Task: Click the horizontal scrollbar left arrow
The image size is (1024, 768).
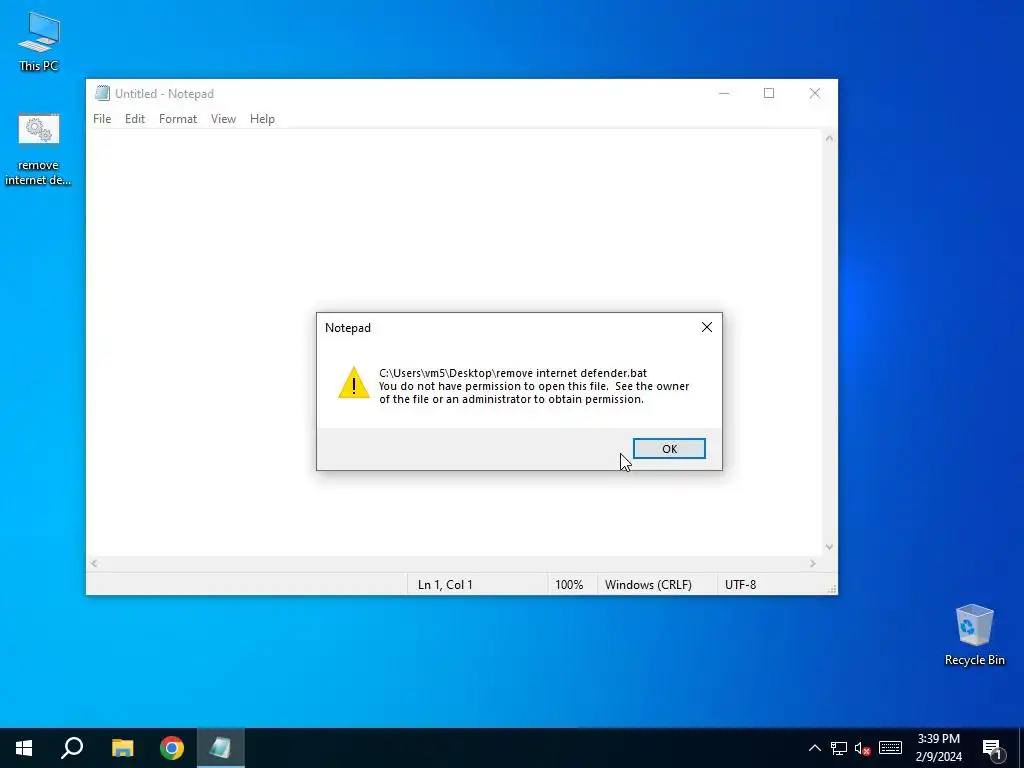Action: pos(94,563)
